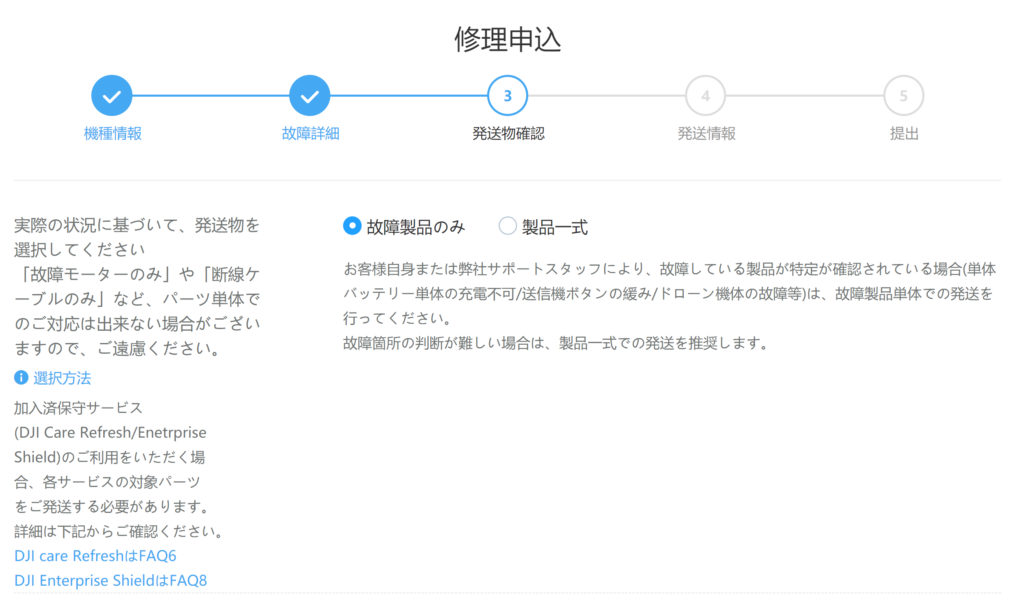The image size is (1024, 603).
Task: Click the text 詳細は下記からご確認ください。
Action: (121, 532)
